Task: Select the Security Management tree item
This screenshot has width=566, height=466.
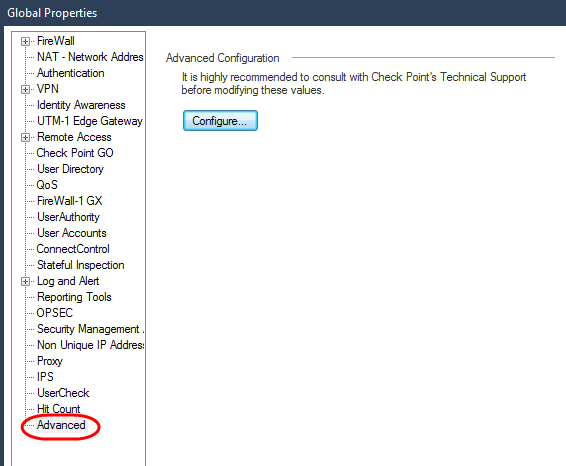Action: 90,329
